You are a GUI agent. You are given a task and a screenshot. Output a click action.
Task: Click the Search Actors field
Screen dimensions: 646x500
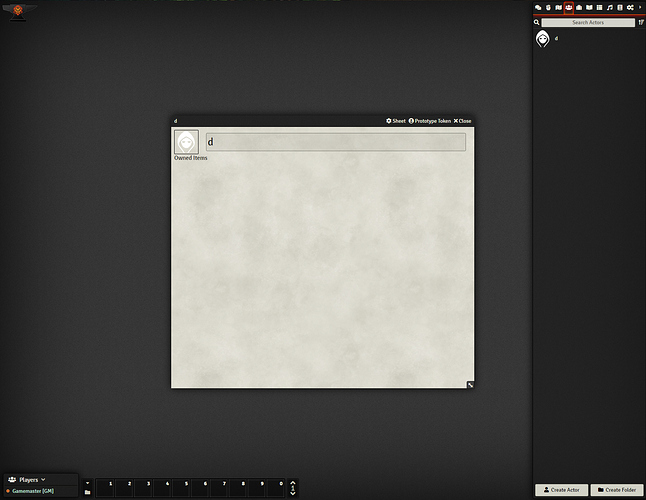pos(588,22)
